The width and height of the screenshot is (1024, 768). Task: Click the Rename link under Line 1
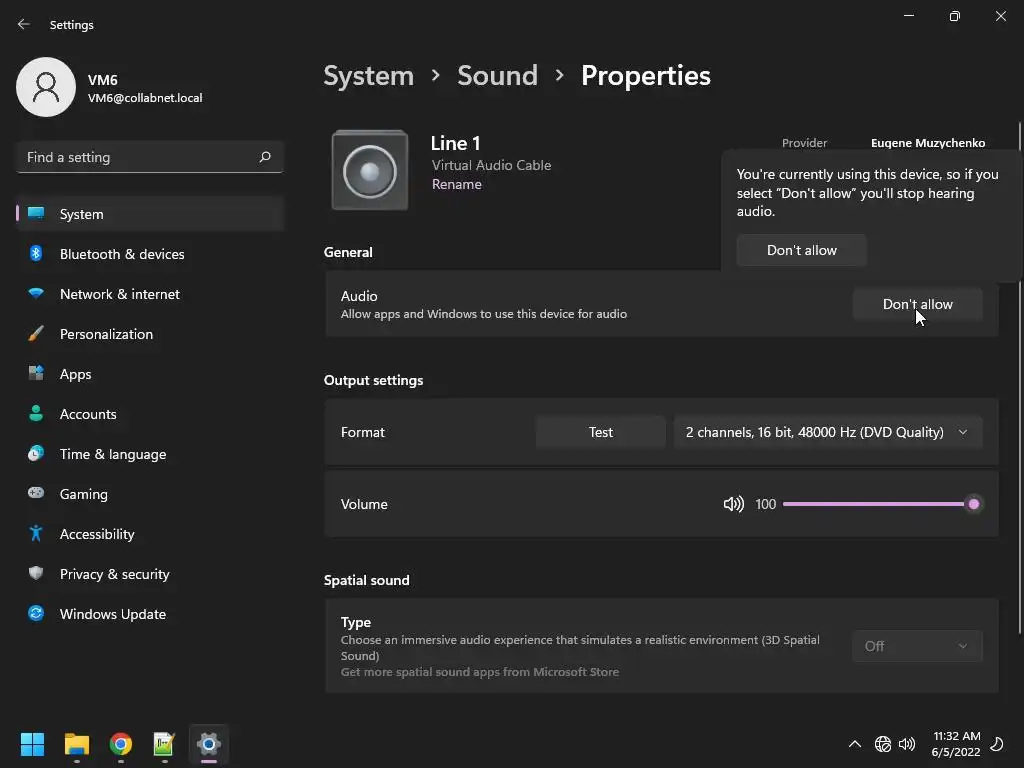pos(456,184)
